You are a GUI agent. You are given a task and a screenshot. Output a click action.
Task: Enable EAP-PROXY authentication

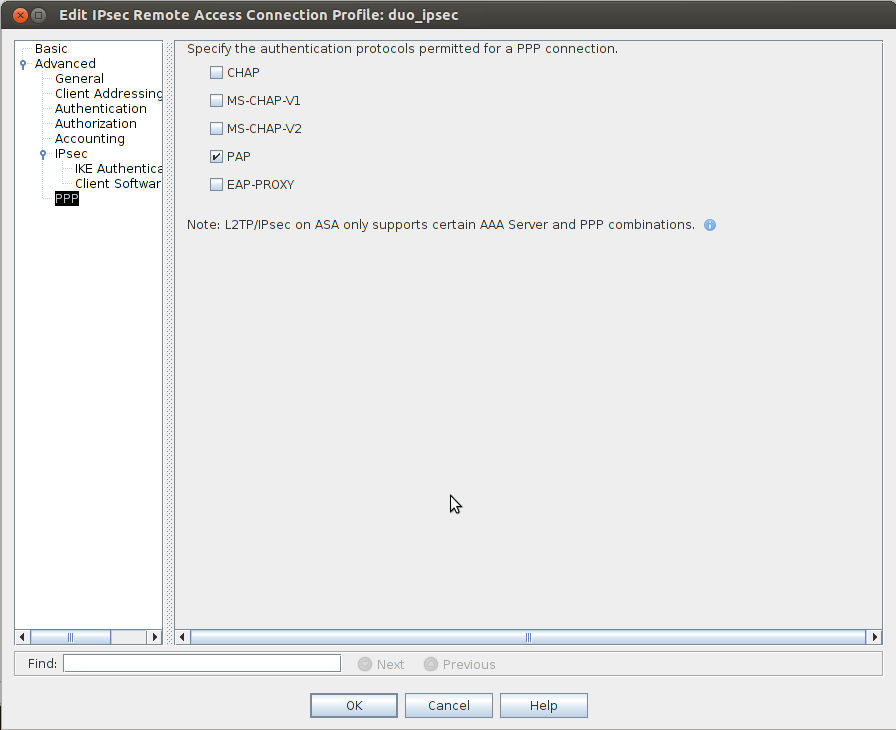[216, 184]
